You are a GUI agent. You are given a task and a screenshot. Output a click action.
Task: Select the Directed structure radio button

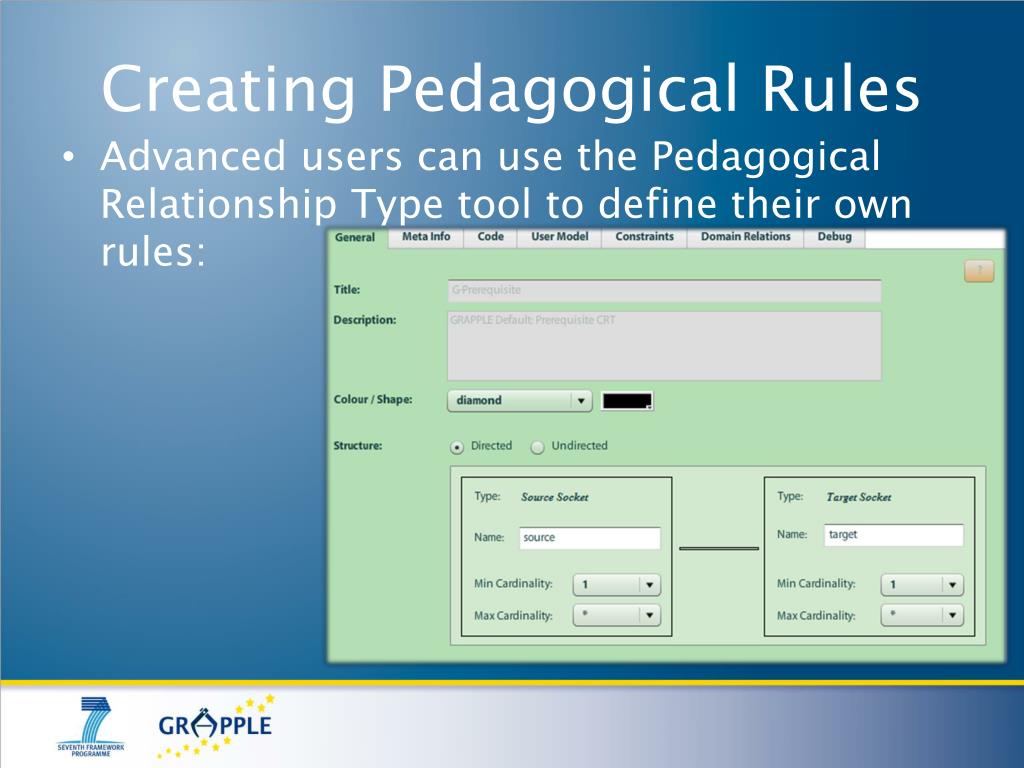pyautogui.click(x=457, y=447)
